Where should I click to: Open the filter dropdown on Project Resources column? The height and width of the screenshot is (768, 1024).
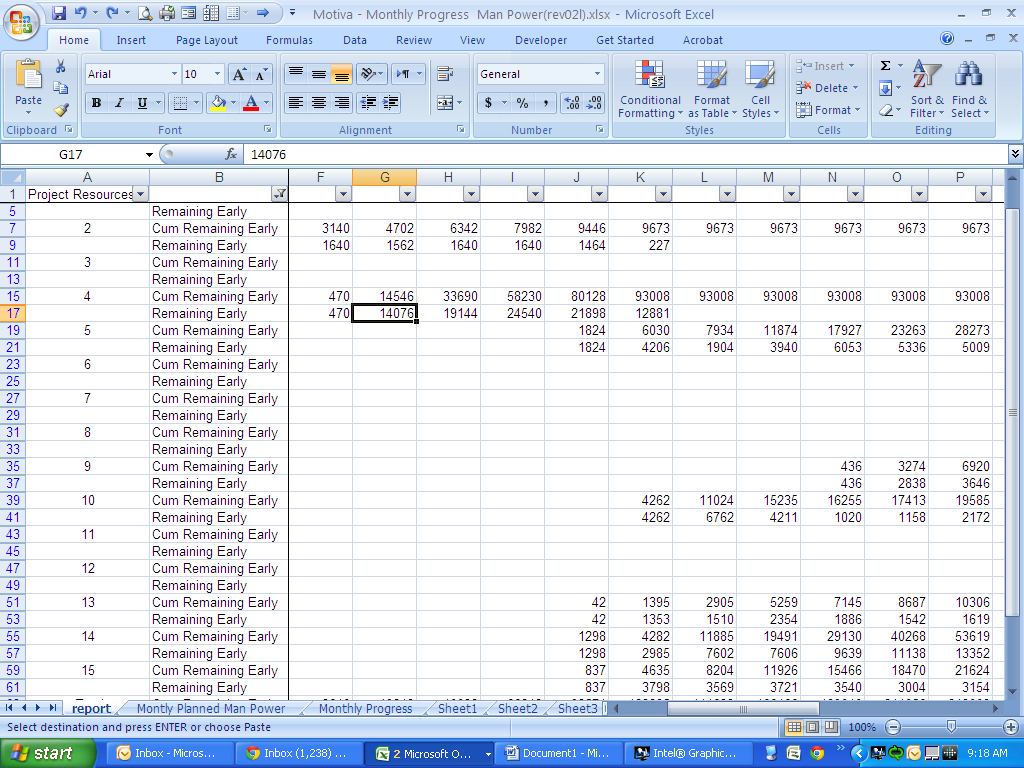[141, 194]
